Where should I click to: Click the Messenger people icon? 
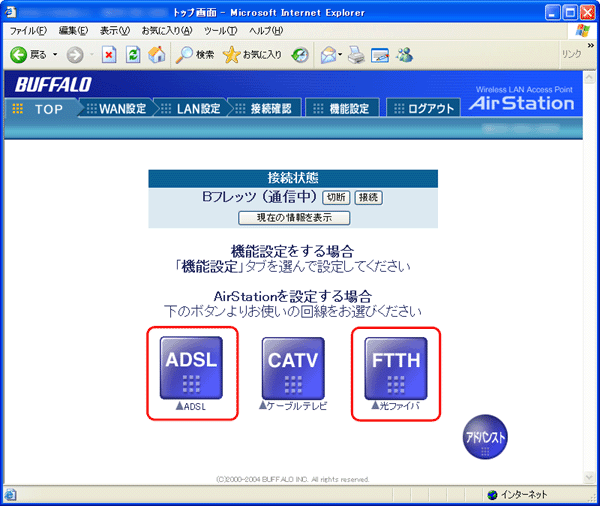click(404, 55)
